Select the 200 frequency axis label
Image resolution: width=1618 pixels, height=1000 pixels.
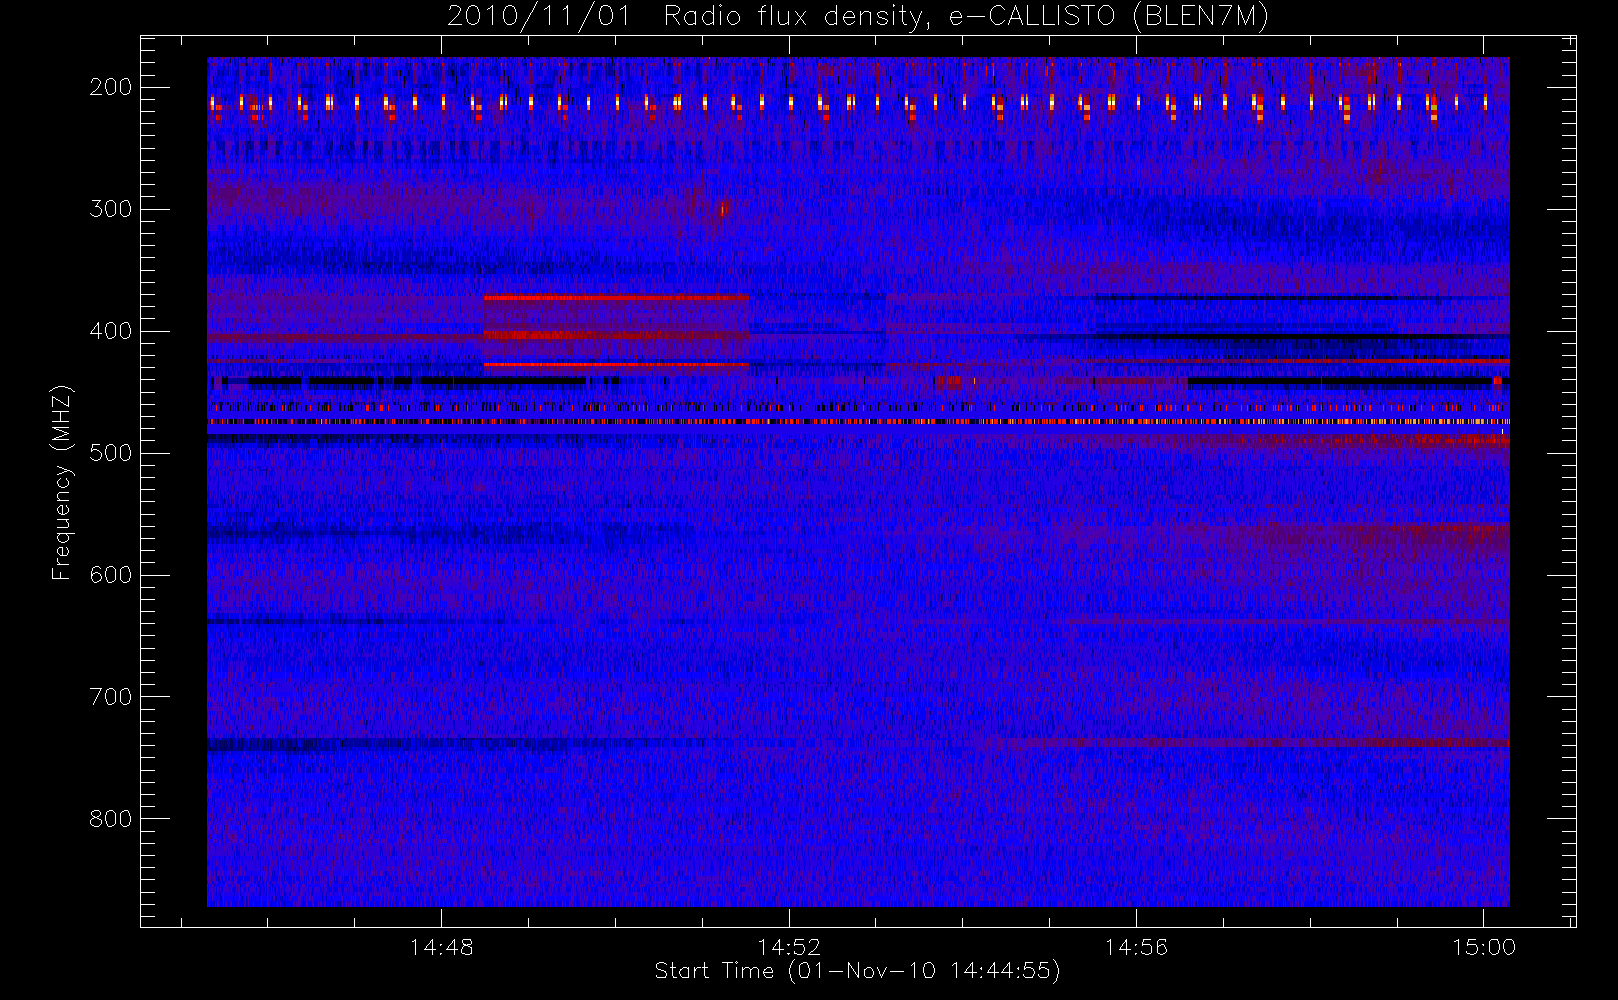tap(111, 87)
